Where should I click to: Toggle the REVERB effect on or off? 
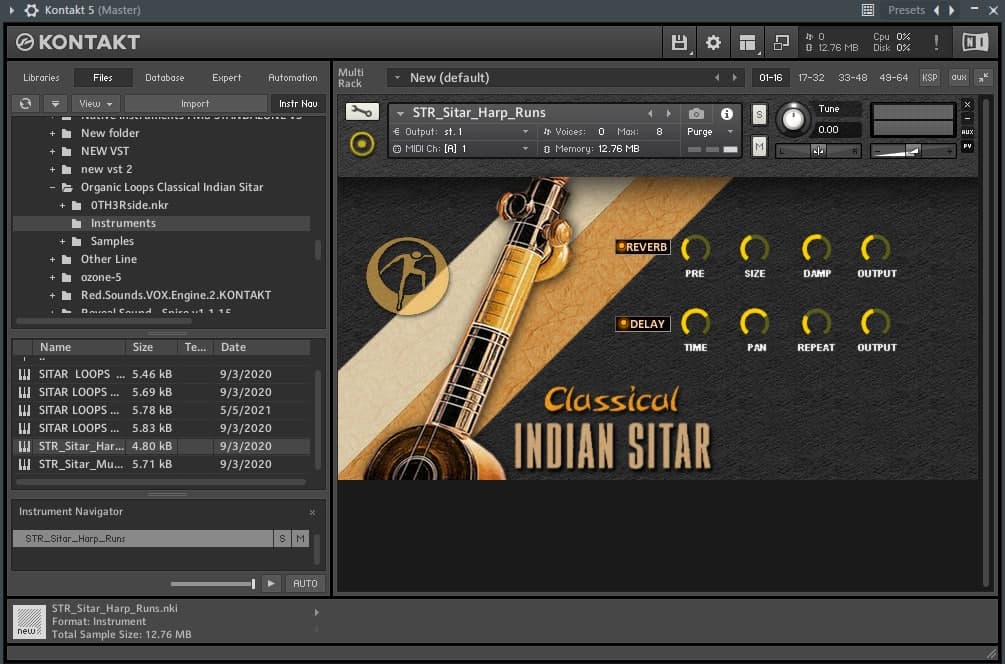click(642, 247)
